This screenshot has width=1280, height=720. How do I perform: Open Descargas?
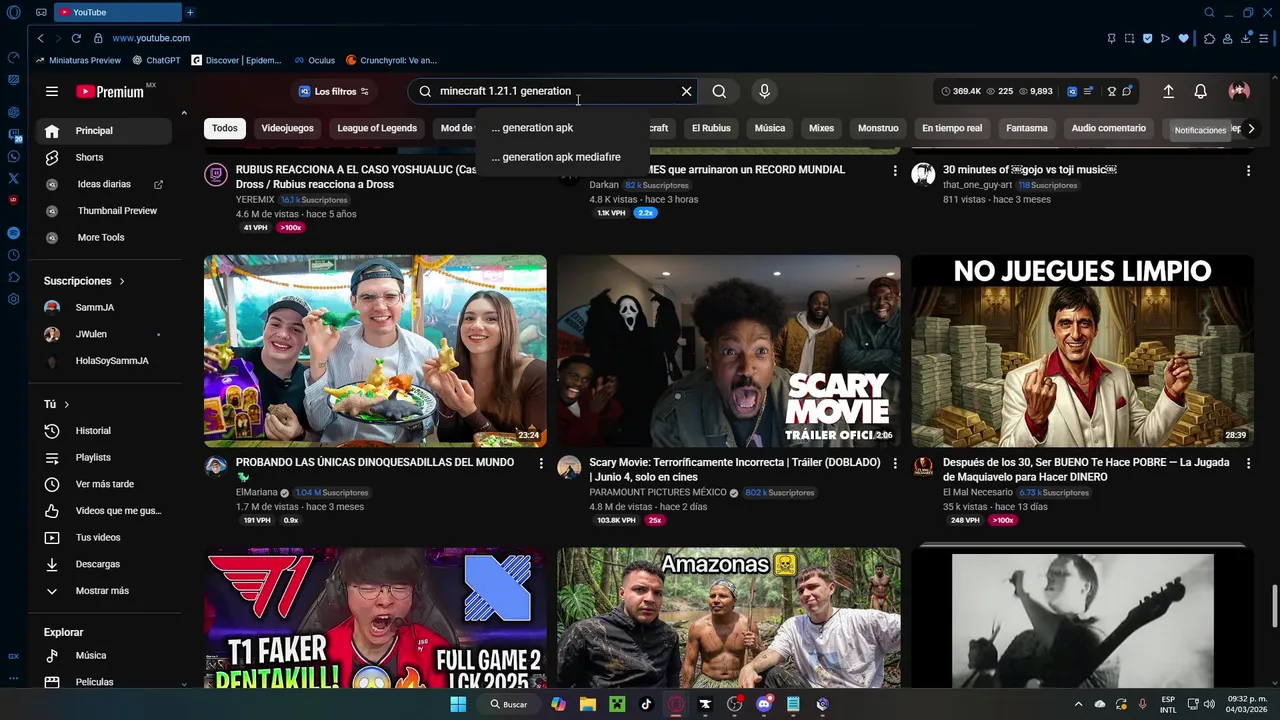(x=104, y=564)
